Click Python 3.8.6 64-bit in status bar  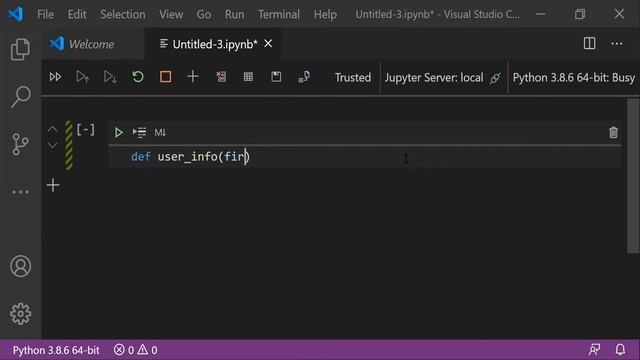click(x=56, y=350)
